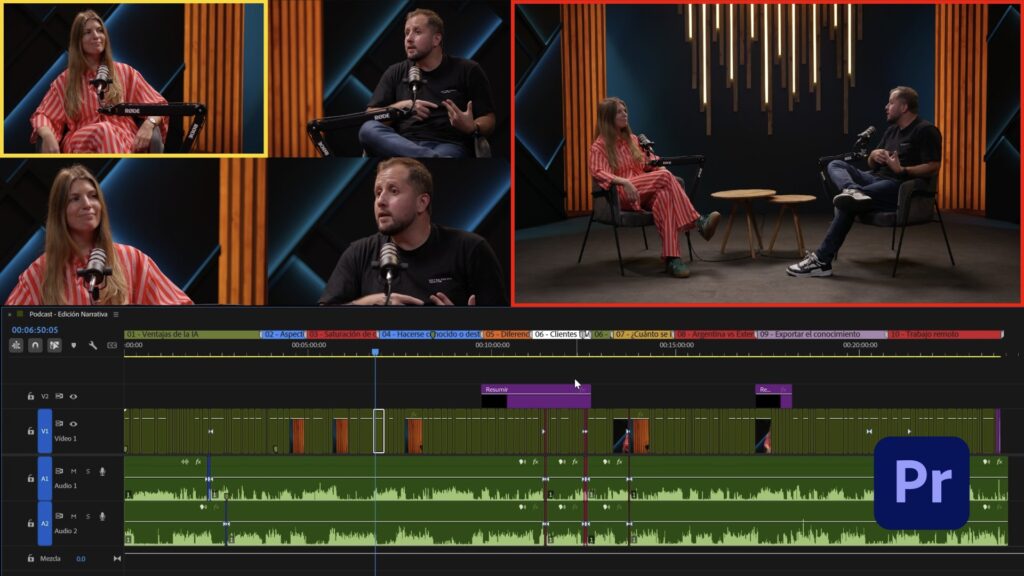Click the Add Marker shield icon

[x=73, y=346]
